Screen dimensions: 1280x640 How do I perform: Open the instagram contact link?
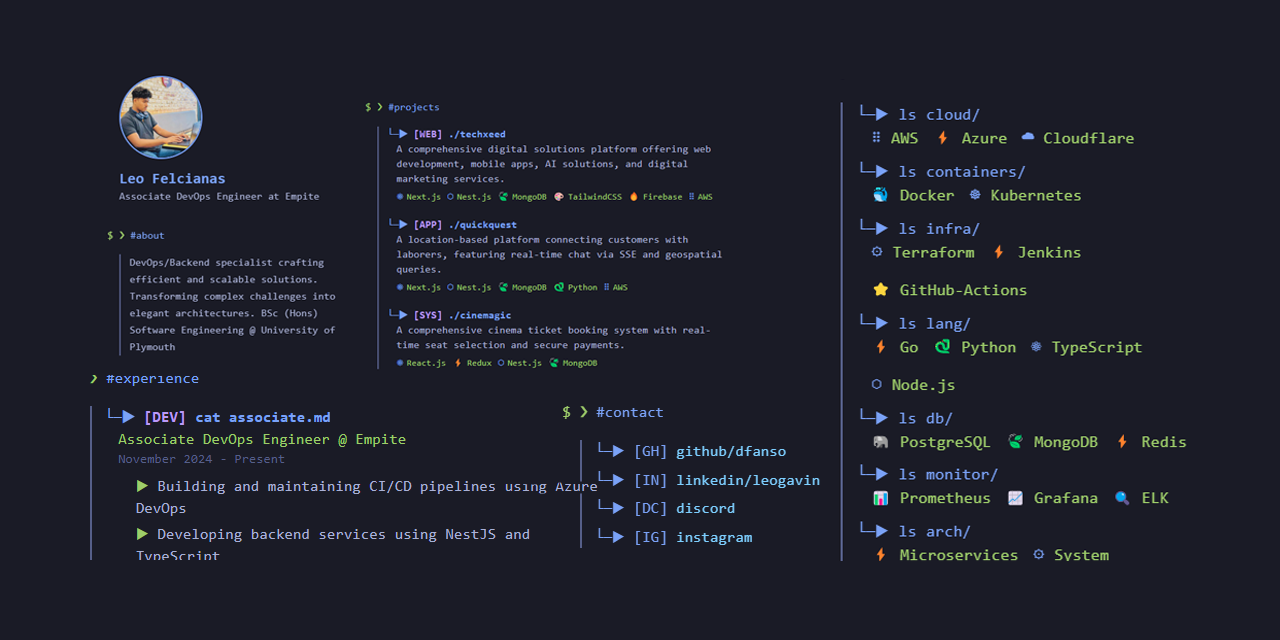click(714, 537)
